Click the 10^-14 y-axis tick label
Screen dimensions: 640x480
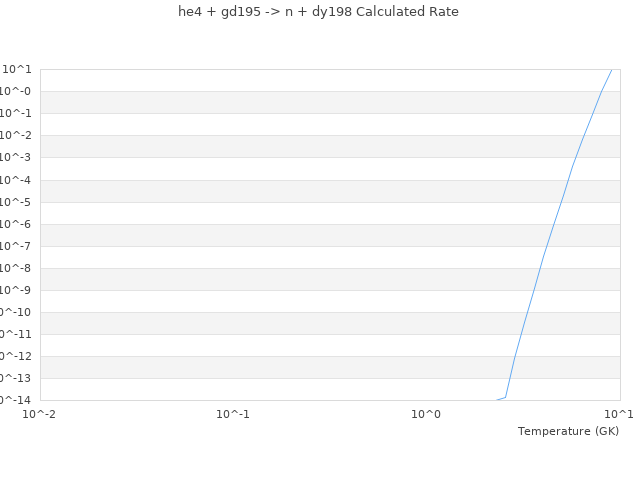pyautogui.click(x=16, y=400)
